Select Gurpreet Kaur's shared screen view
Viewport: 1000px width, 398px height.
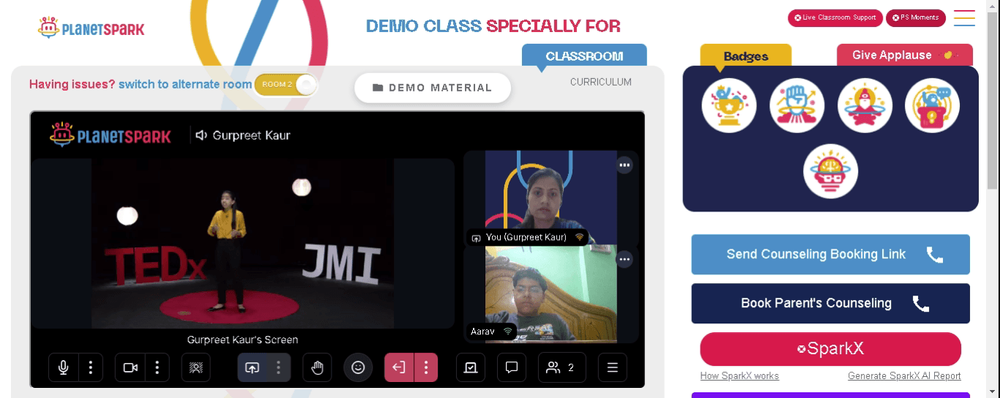[x=242, y=244]
